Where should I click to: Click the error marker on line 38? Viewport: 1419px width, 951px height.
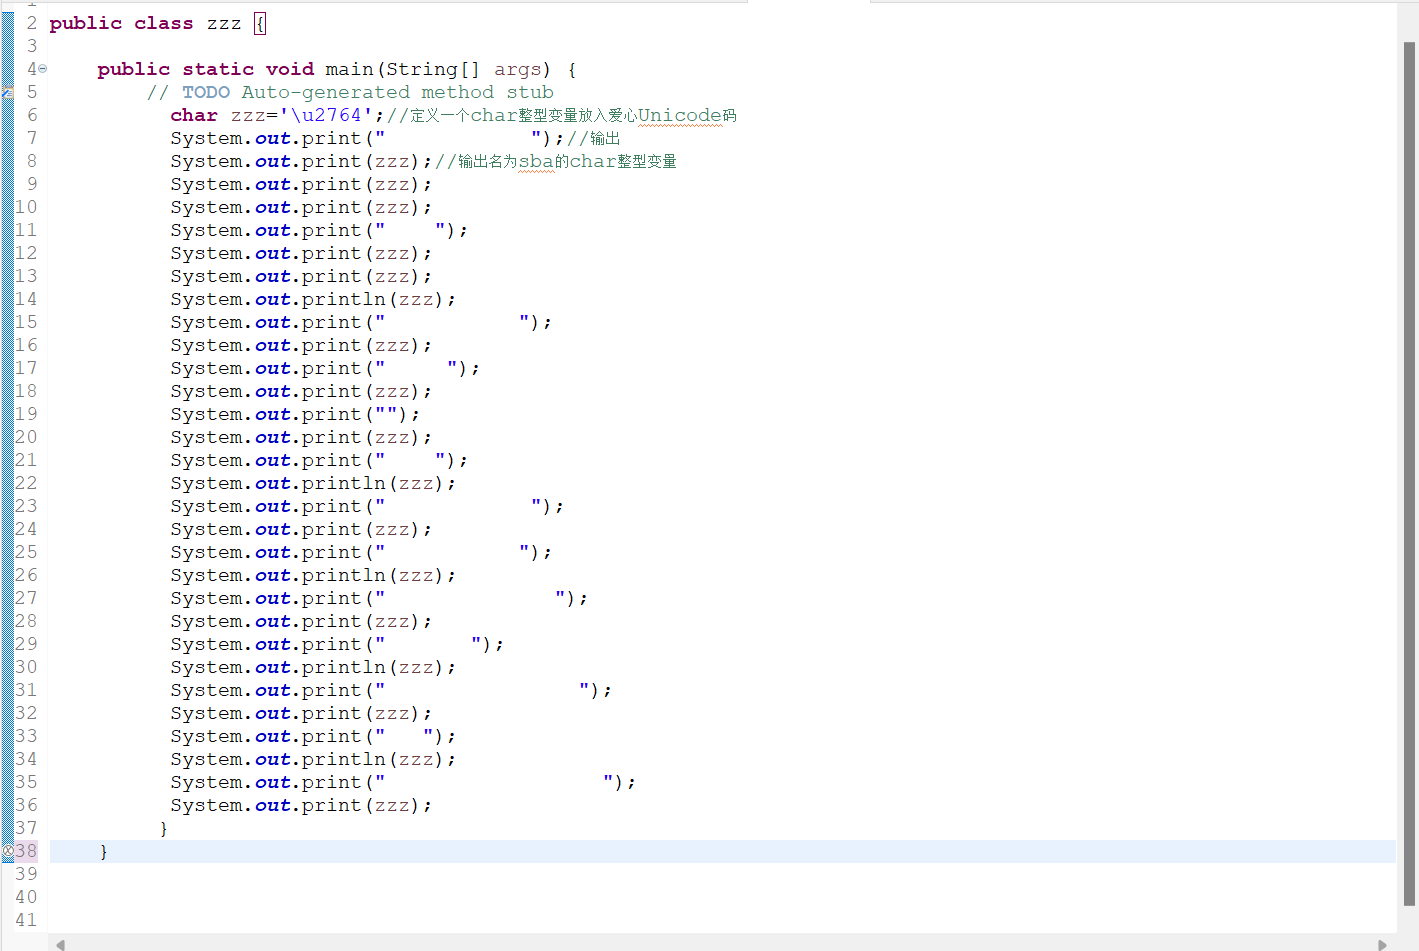[8, 851]
